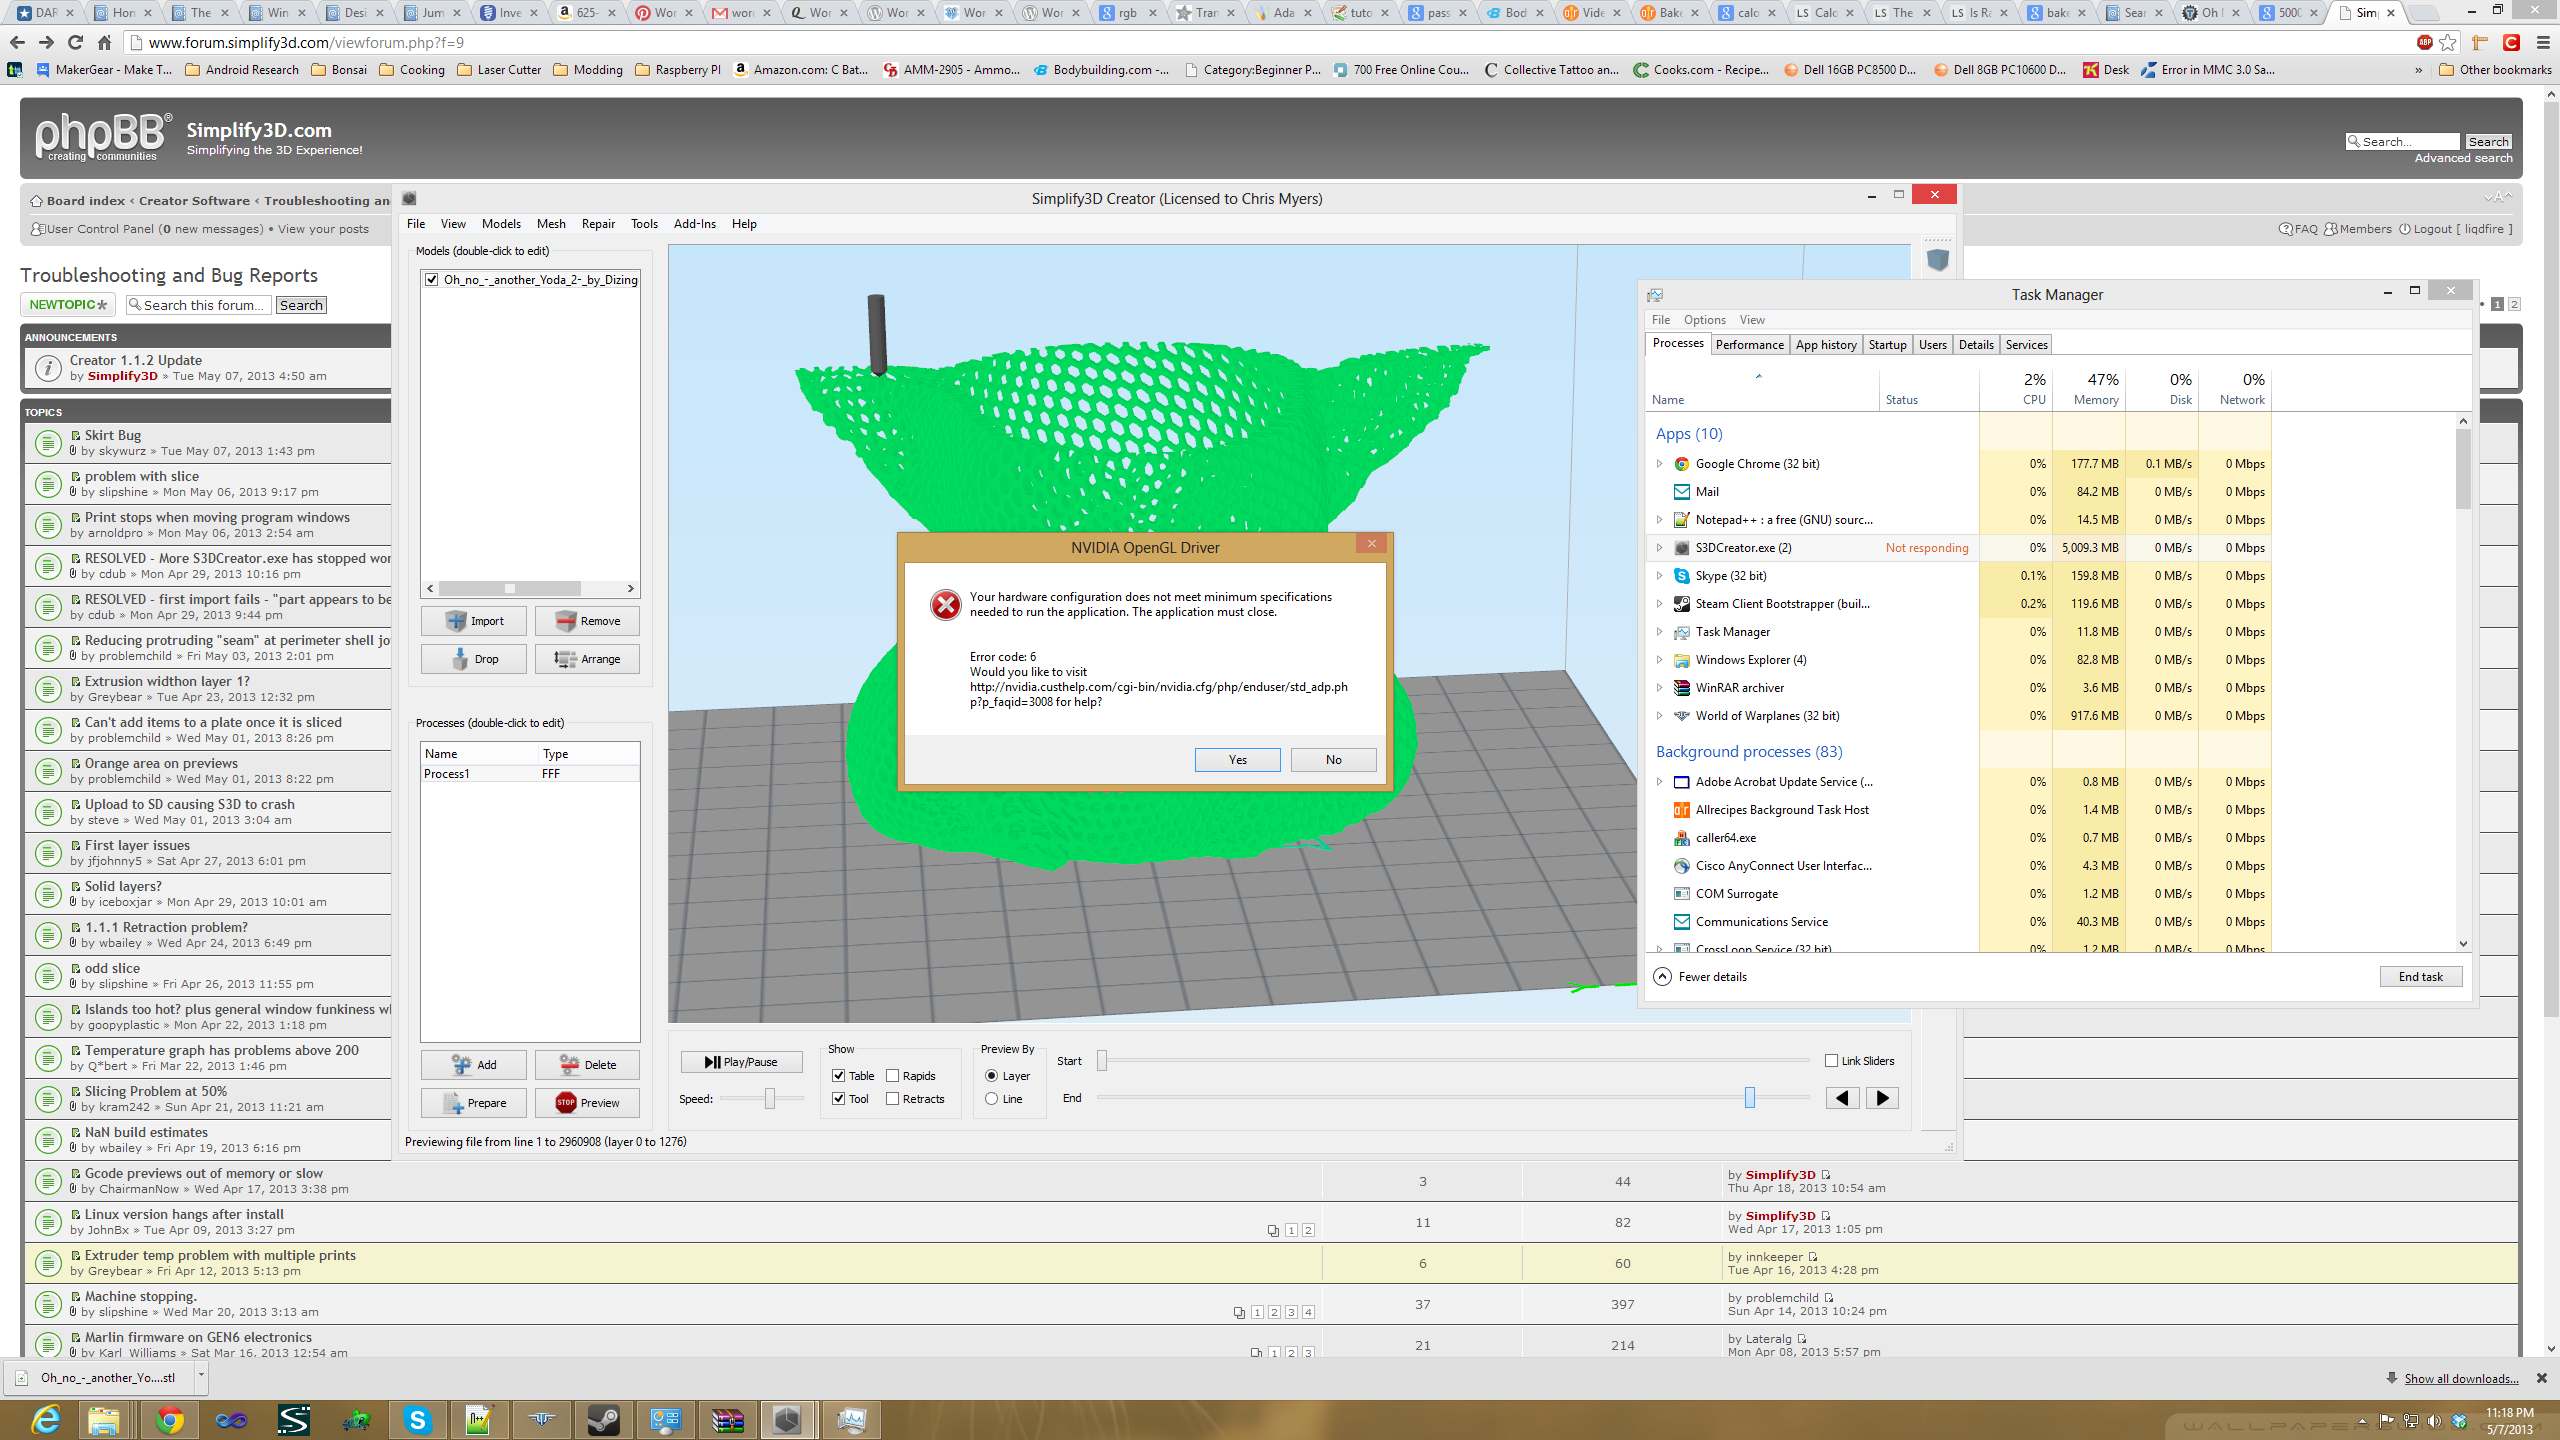Image resolution: width=2560 pixels, height=1440 pixels.
Task: Open the Repair menu in Simplify3D
Action: tap(598, 224)
